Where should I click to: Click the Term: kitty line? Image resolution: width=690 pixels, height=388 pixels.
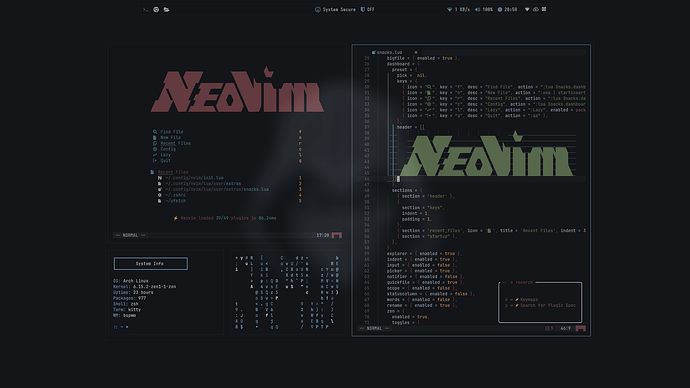[127, 309]
